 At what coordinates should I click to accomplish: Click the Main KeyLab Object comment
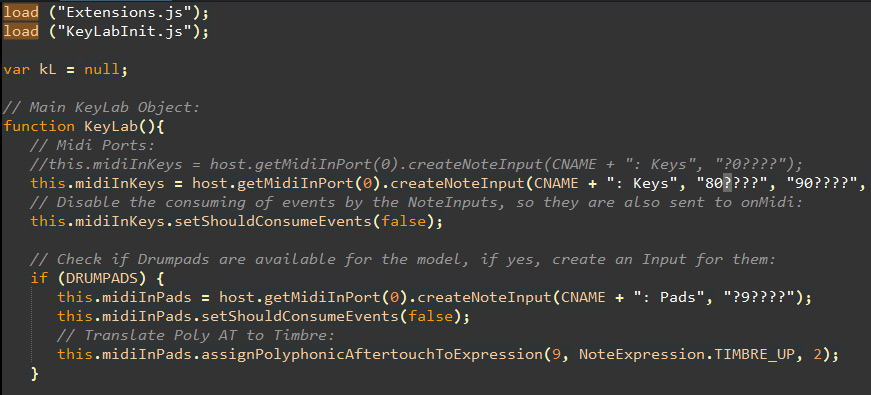(101, 107)
